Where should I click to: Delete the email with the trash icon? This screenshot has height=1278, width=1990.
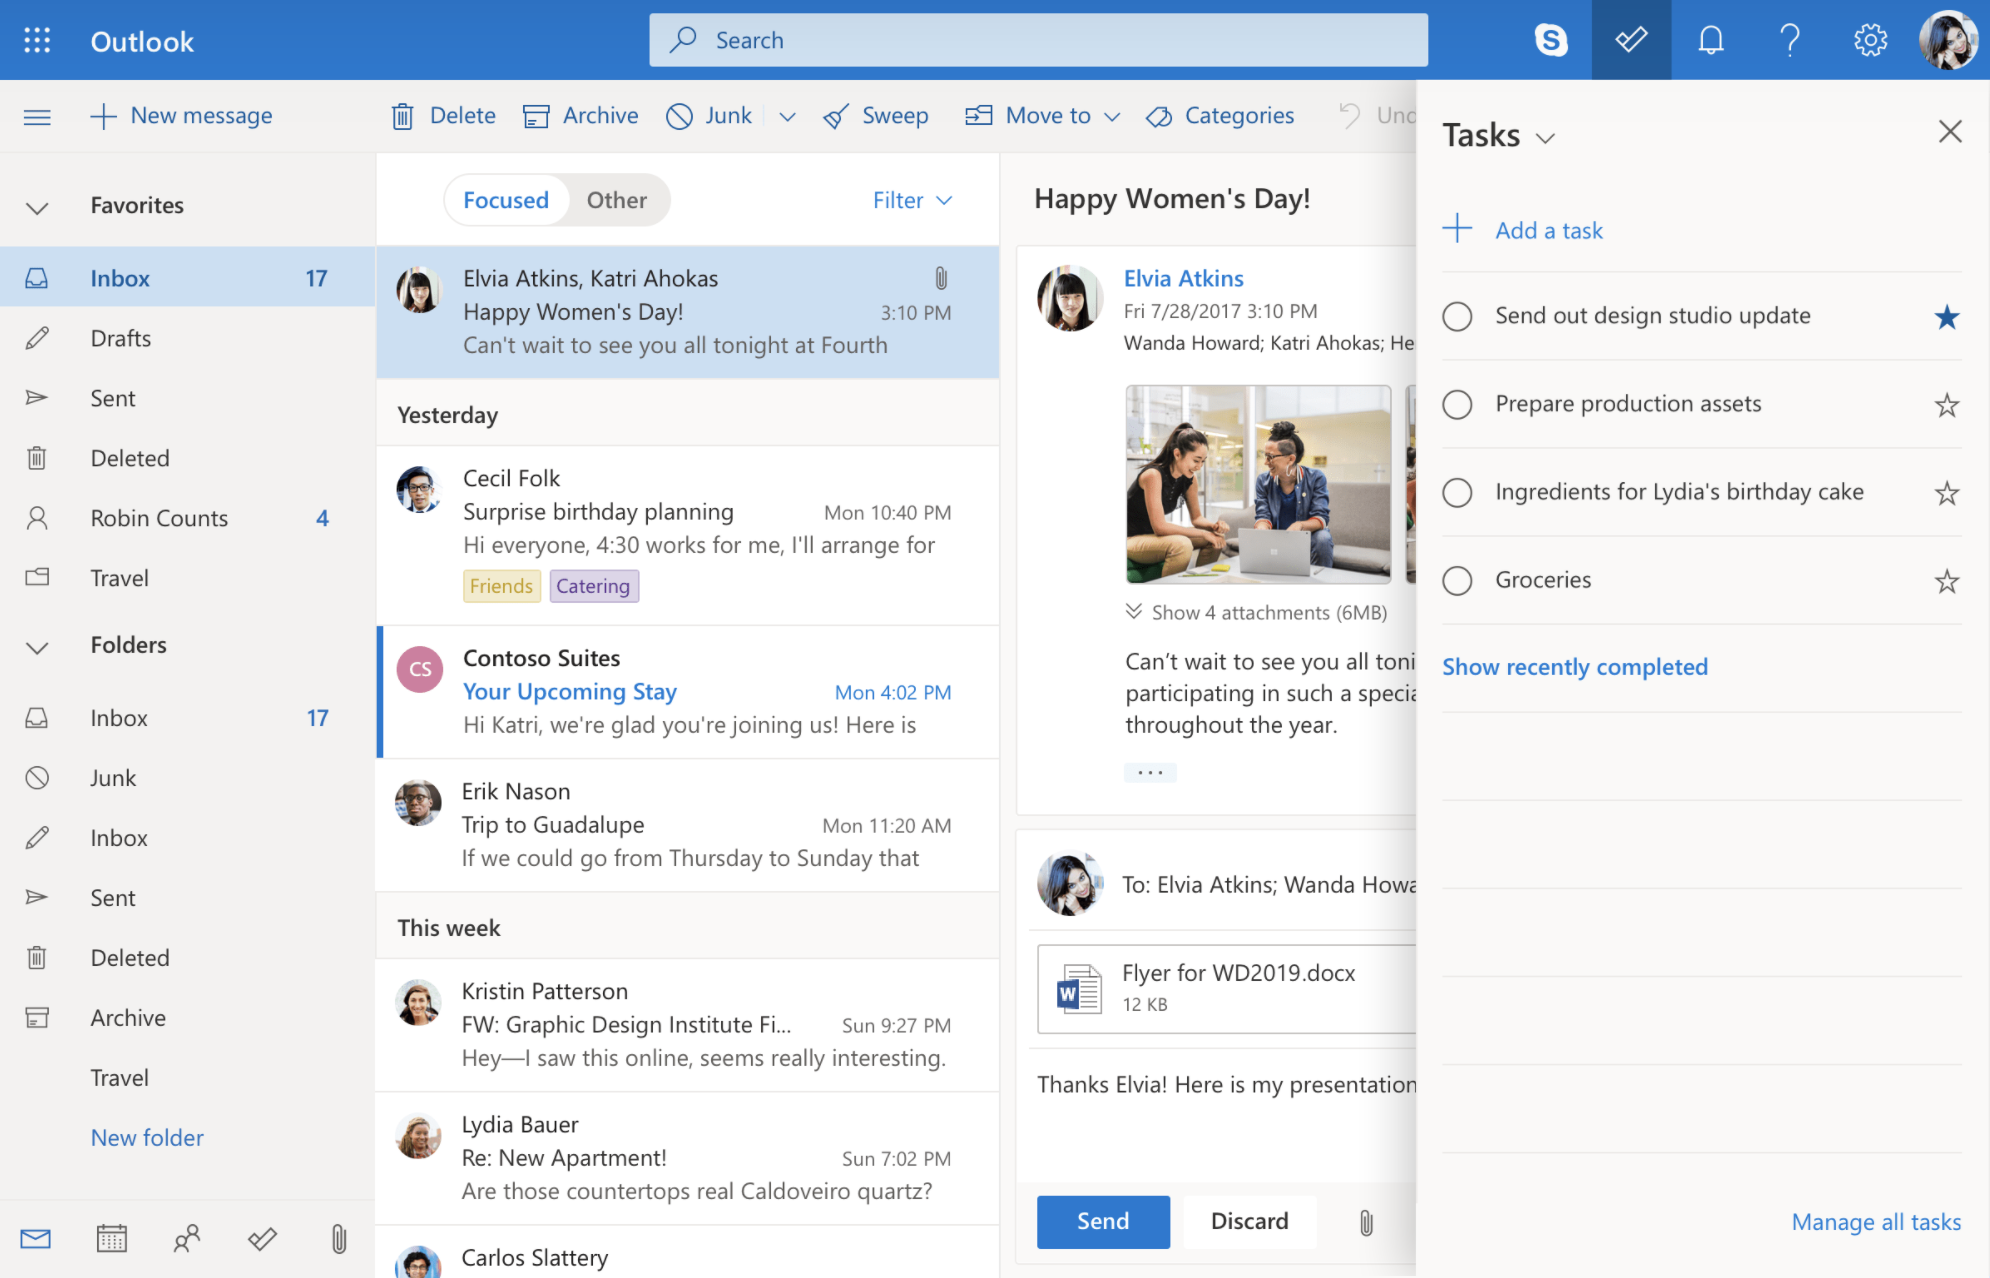403,115
